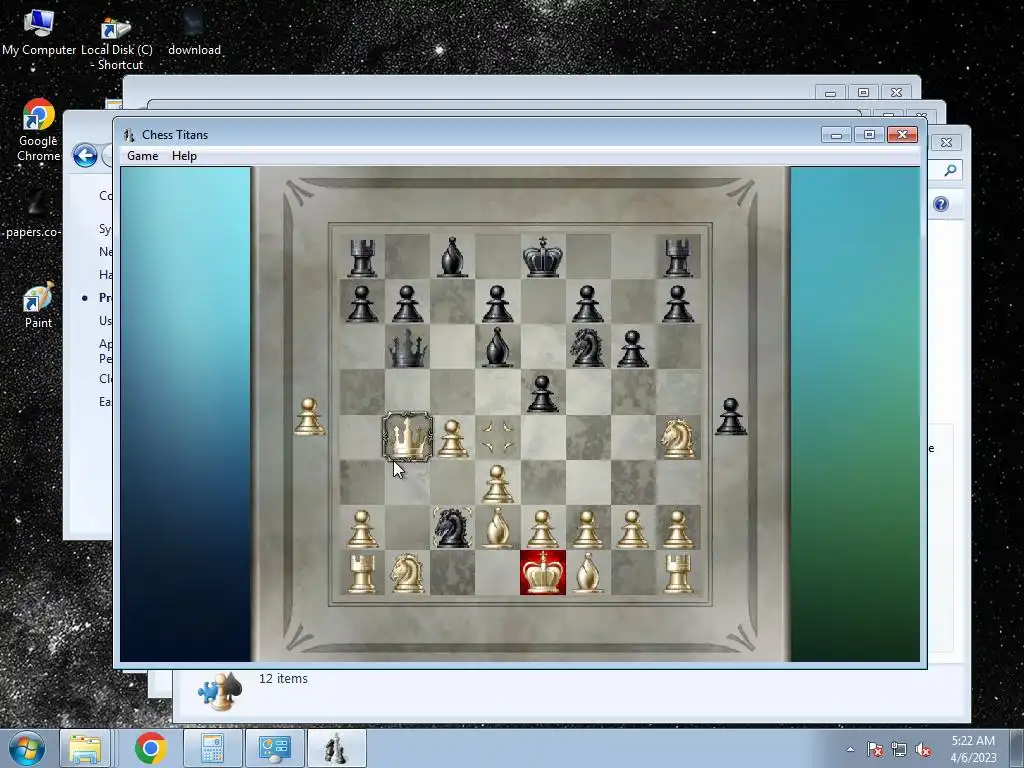The width and height of the screenshot is (1024, 768).
Task: Select the white pawn on e2
Action: [x=543, y=528]
